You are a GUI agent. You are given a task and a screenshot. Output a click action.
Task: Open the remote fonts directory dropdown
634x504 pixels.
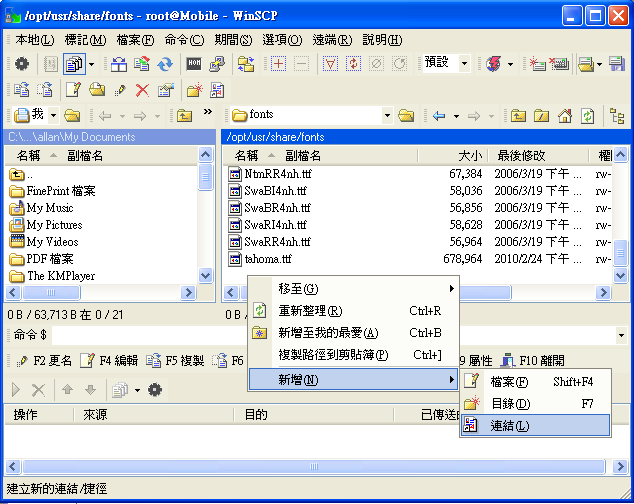387,115
